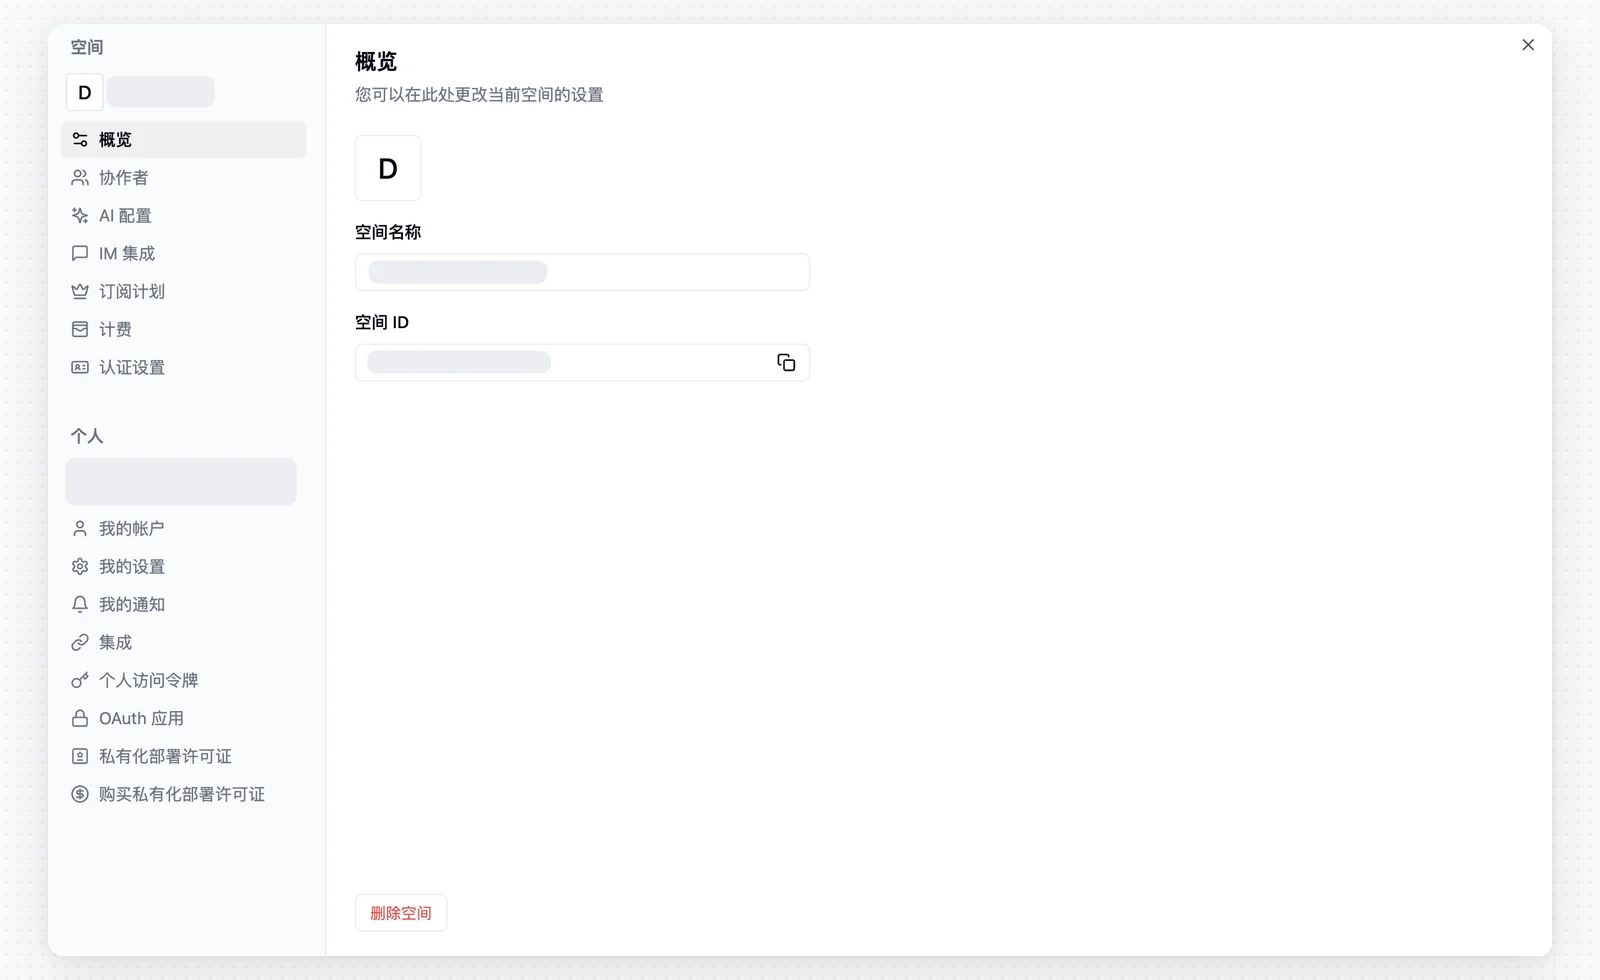Image resolution: width=1600 pixels, height=980 pixels.
Task: Select 订阅计划 in the sidebar
Action: (184, 292)
